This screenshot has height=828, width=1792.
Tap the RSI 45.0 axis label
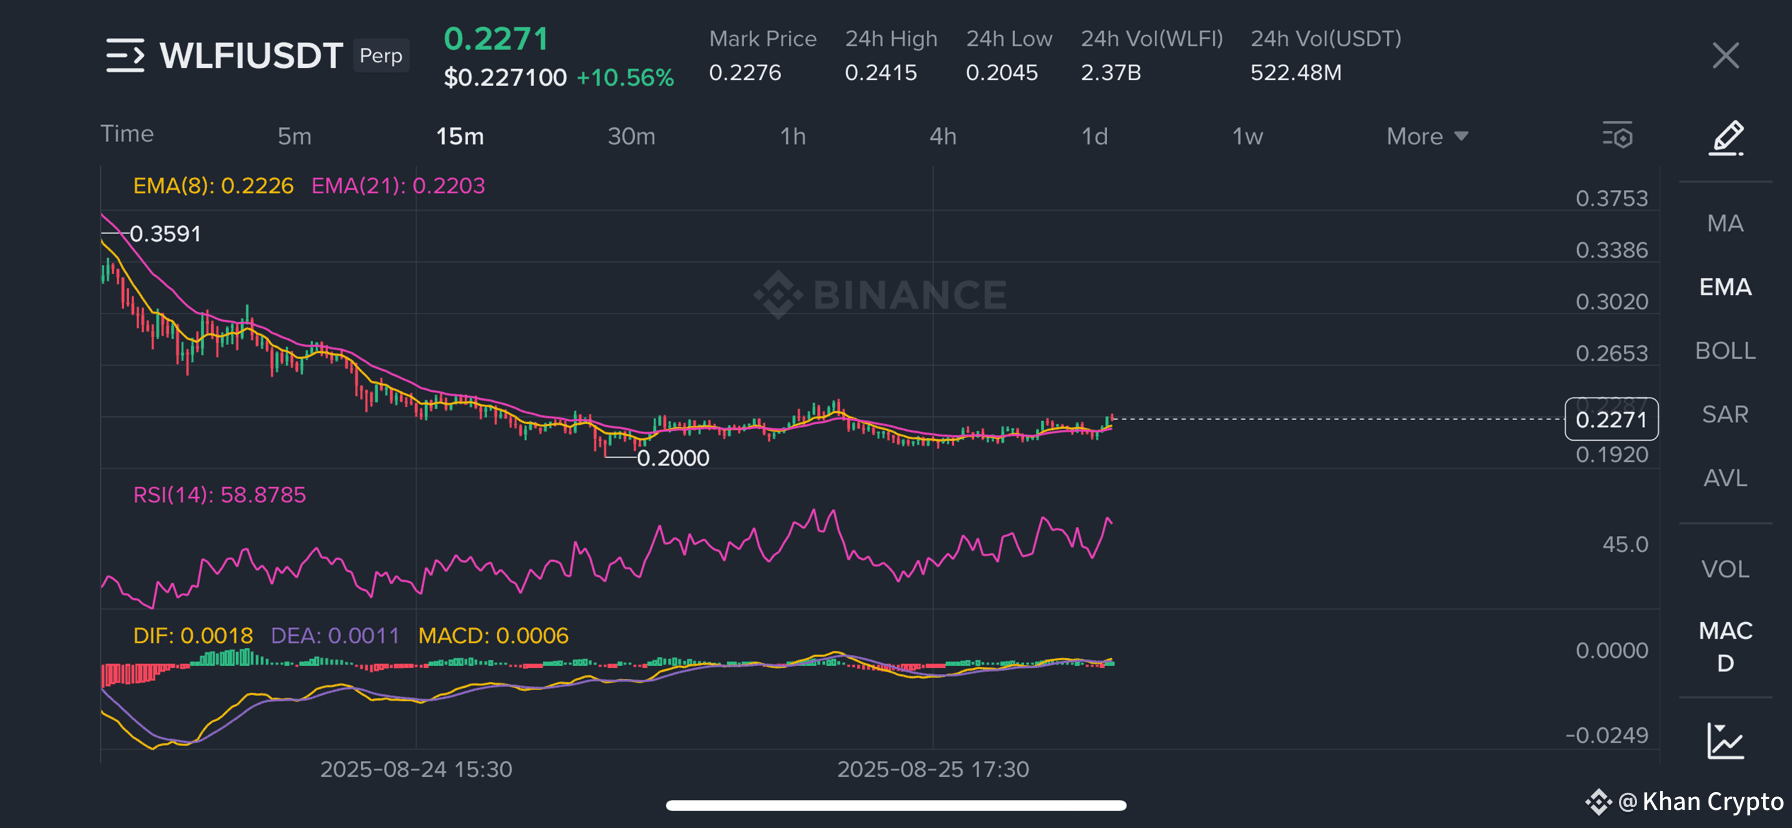(x=1625, y=545)
